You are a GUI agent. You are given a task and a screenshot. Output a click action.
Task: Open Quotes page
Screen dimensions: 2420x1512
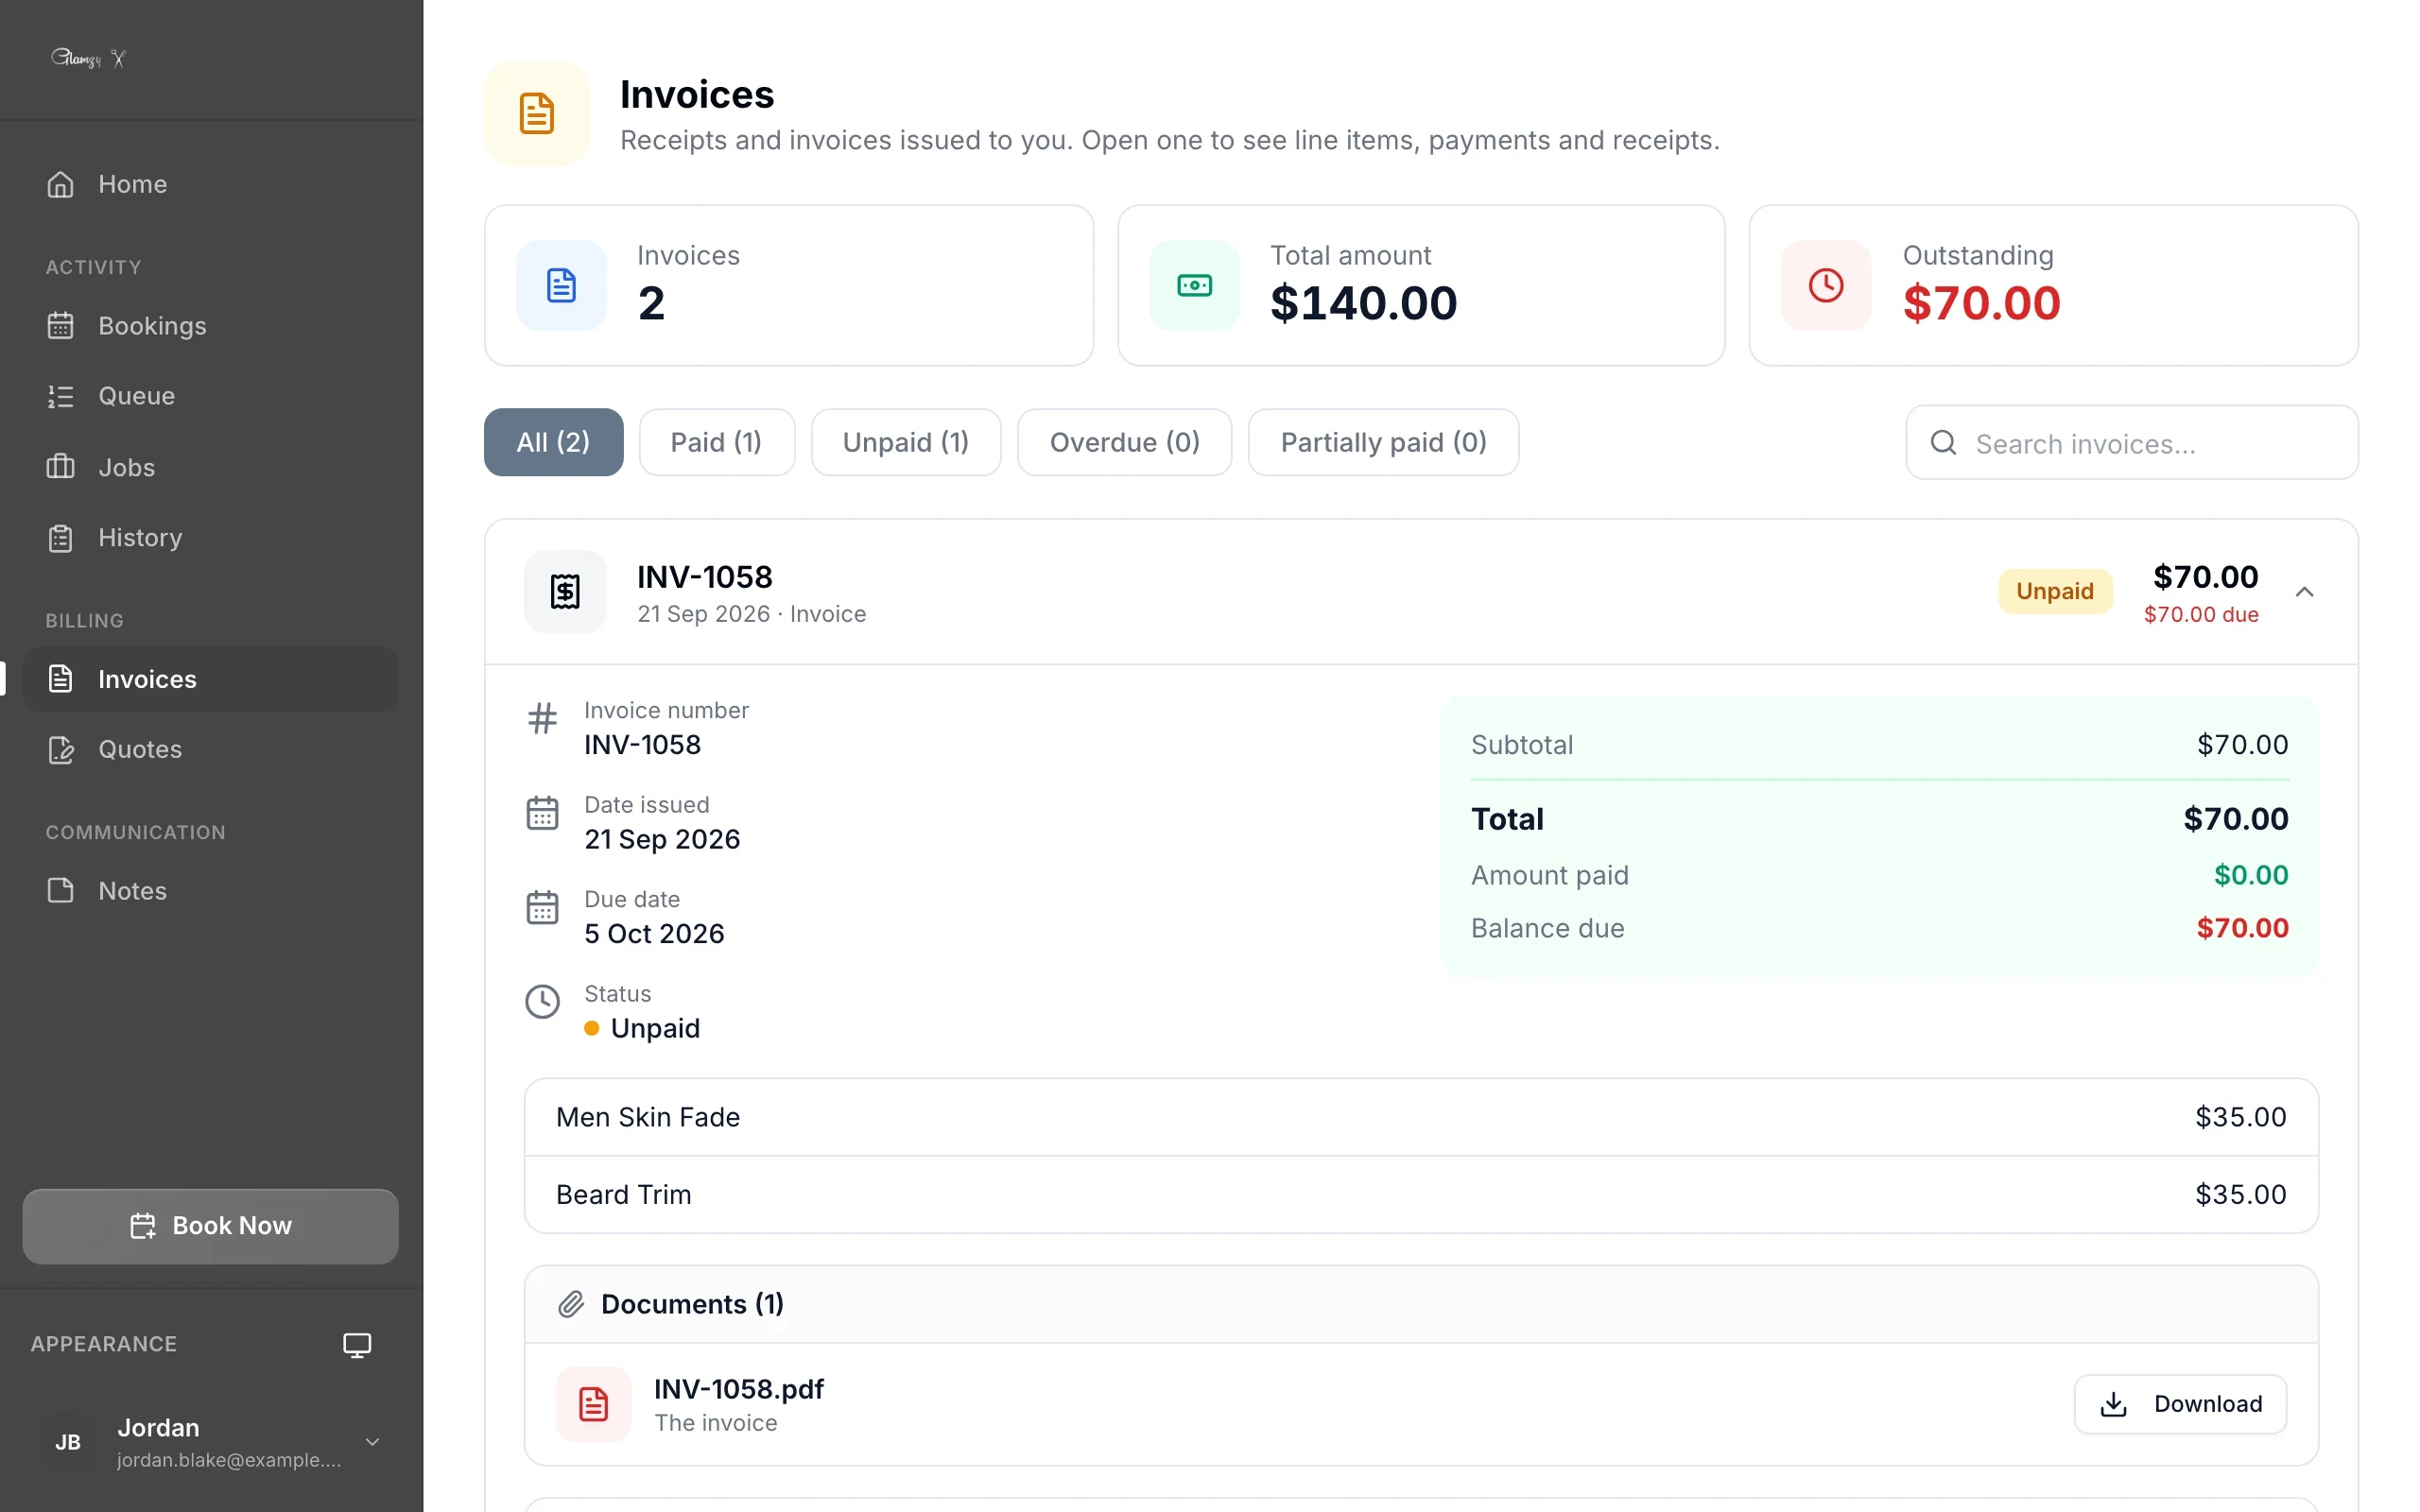211,749
